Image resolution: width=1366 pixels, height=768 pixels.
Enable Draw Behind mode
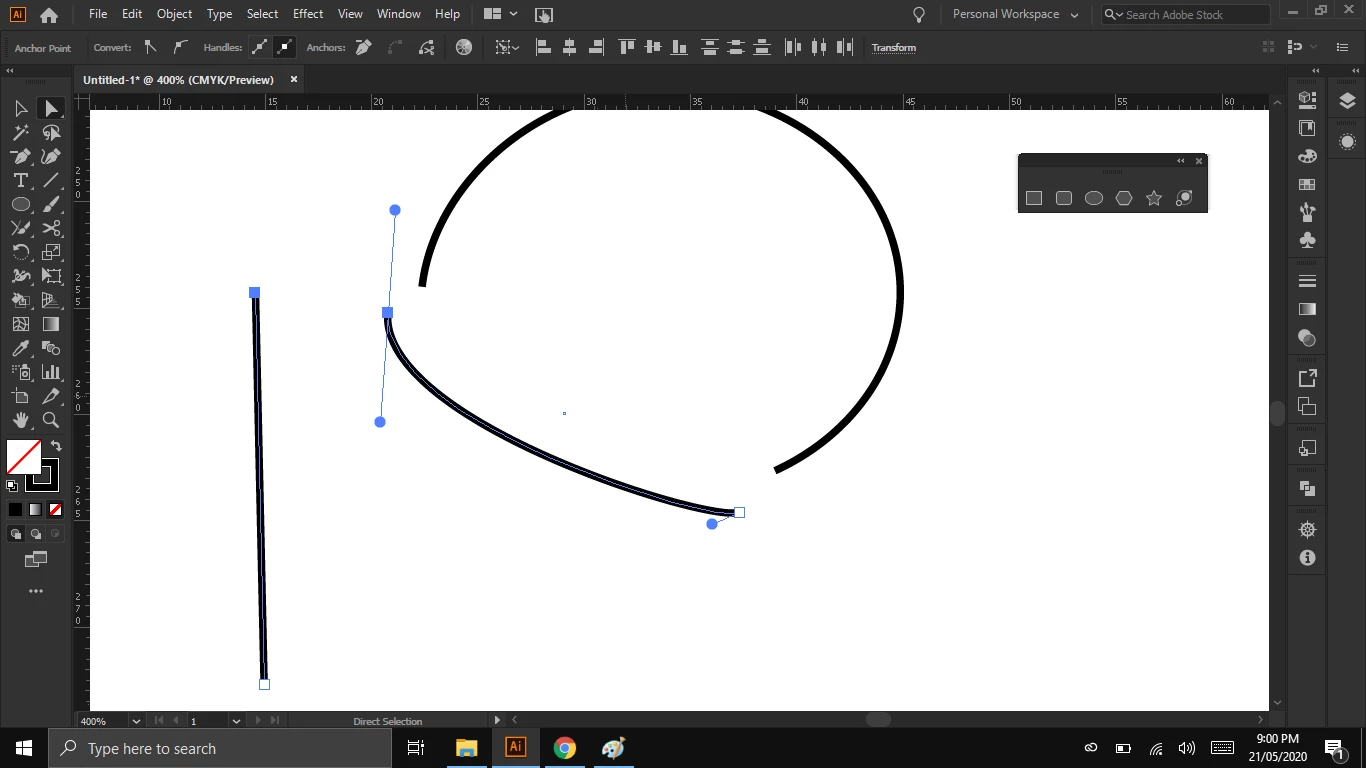click(36, 534)
